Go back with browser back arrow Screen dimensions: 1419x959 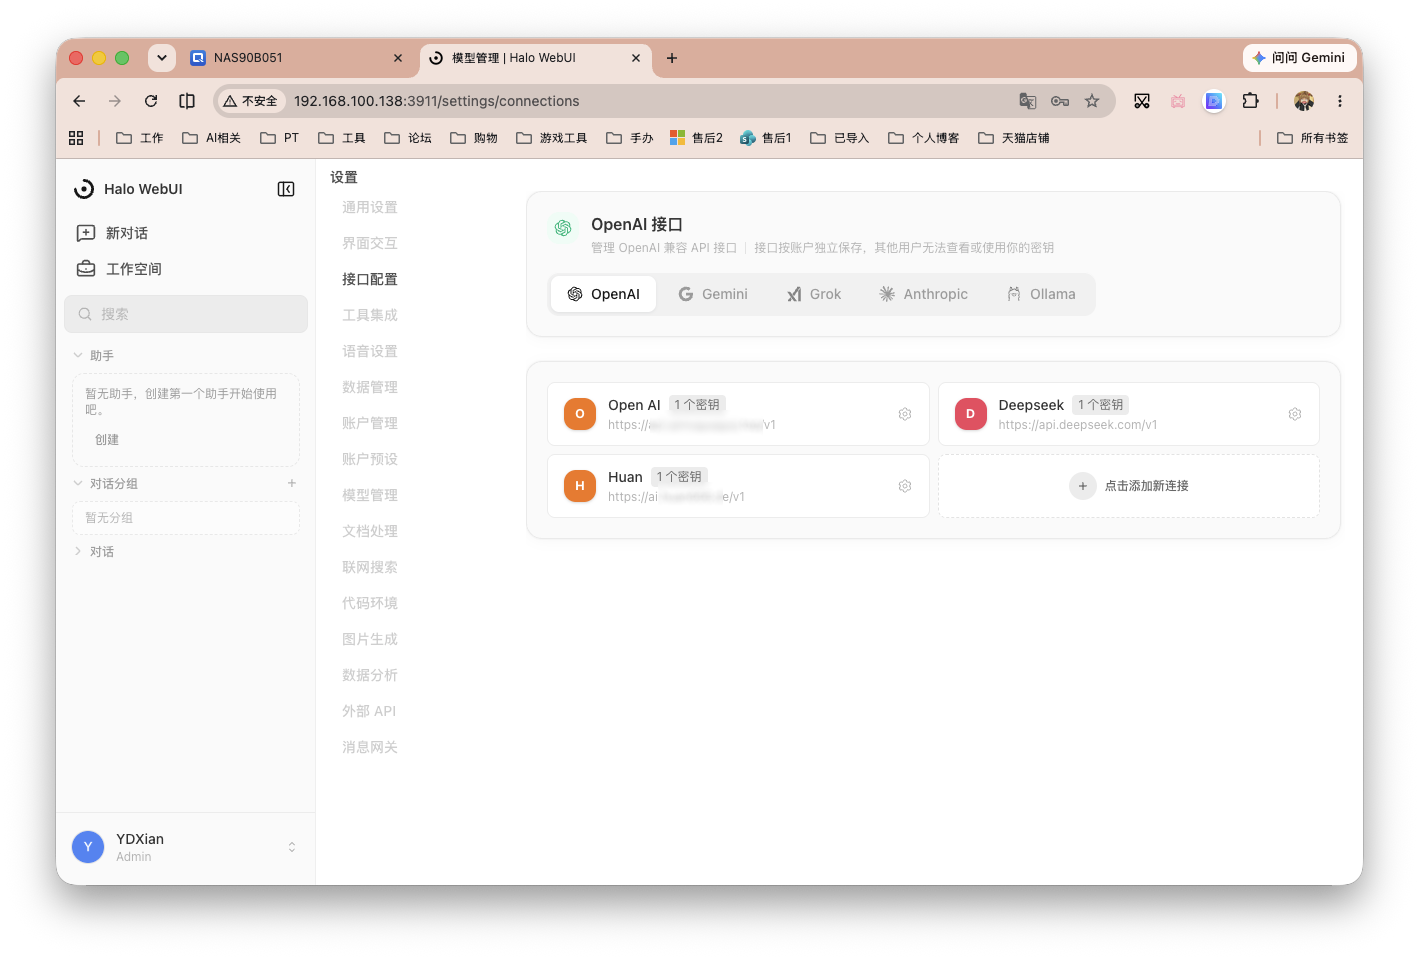[79, 101]
